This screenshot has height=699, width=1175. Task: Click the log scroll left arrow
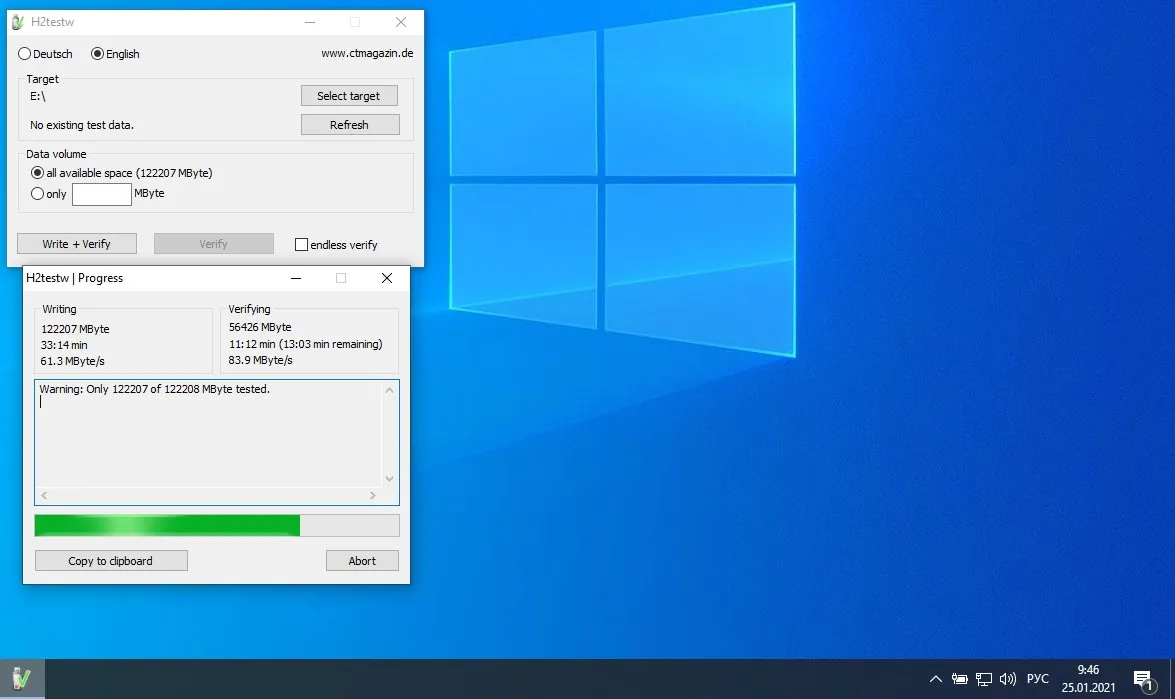(x=44, y=495)
